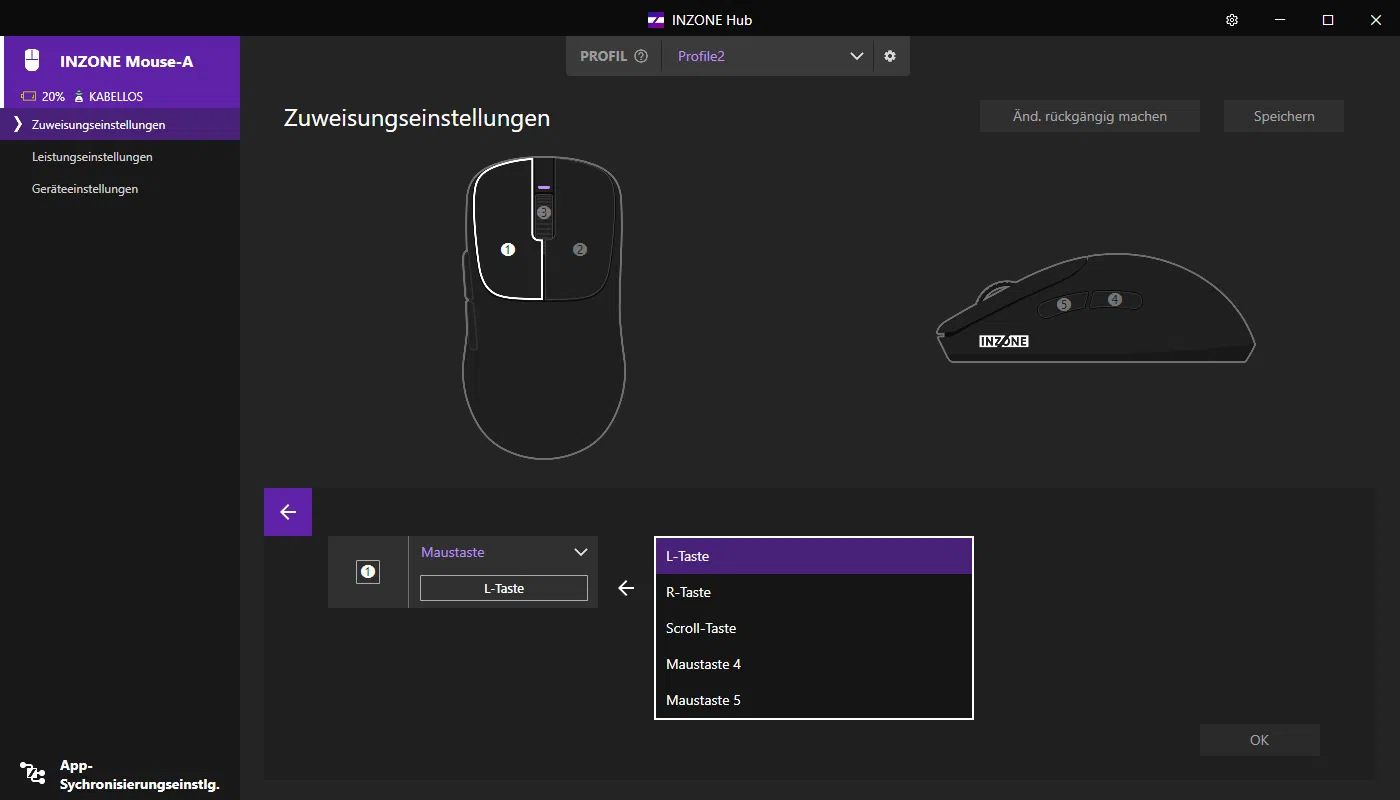
Task: Open Leistungseinstellungen in the sidebar
Action: 92,157
